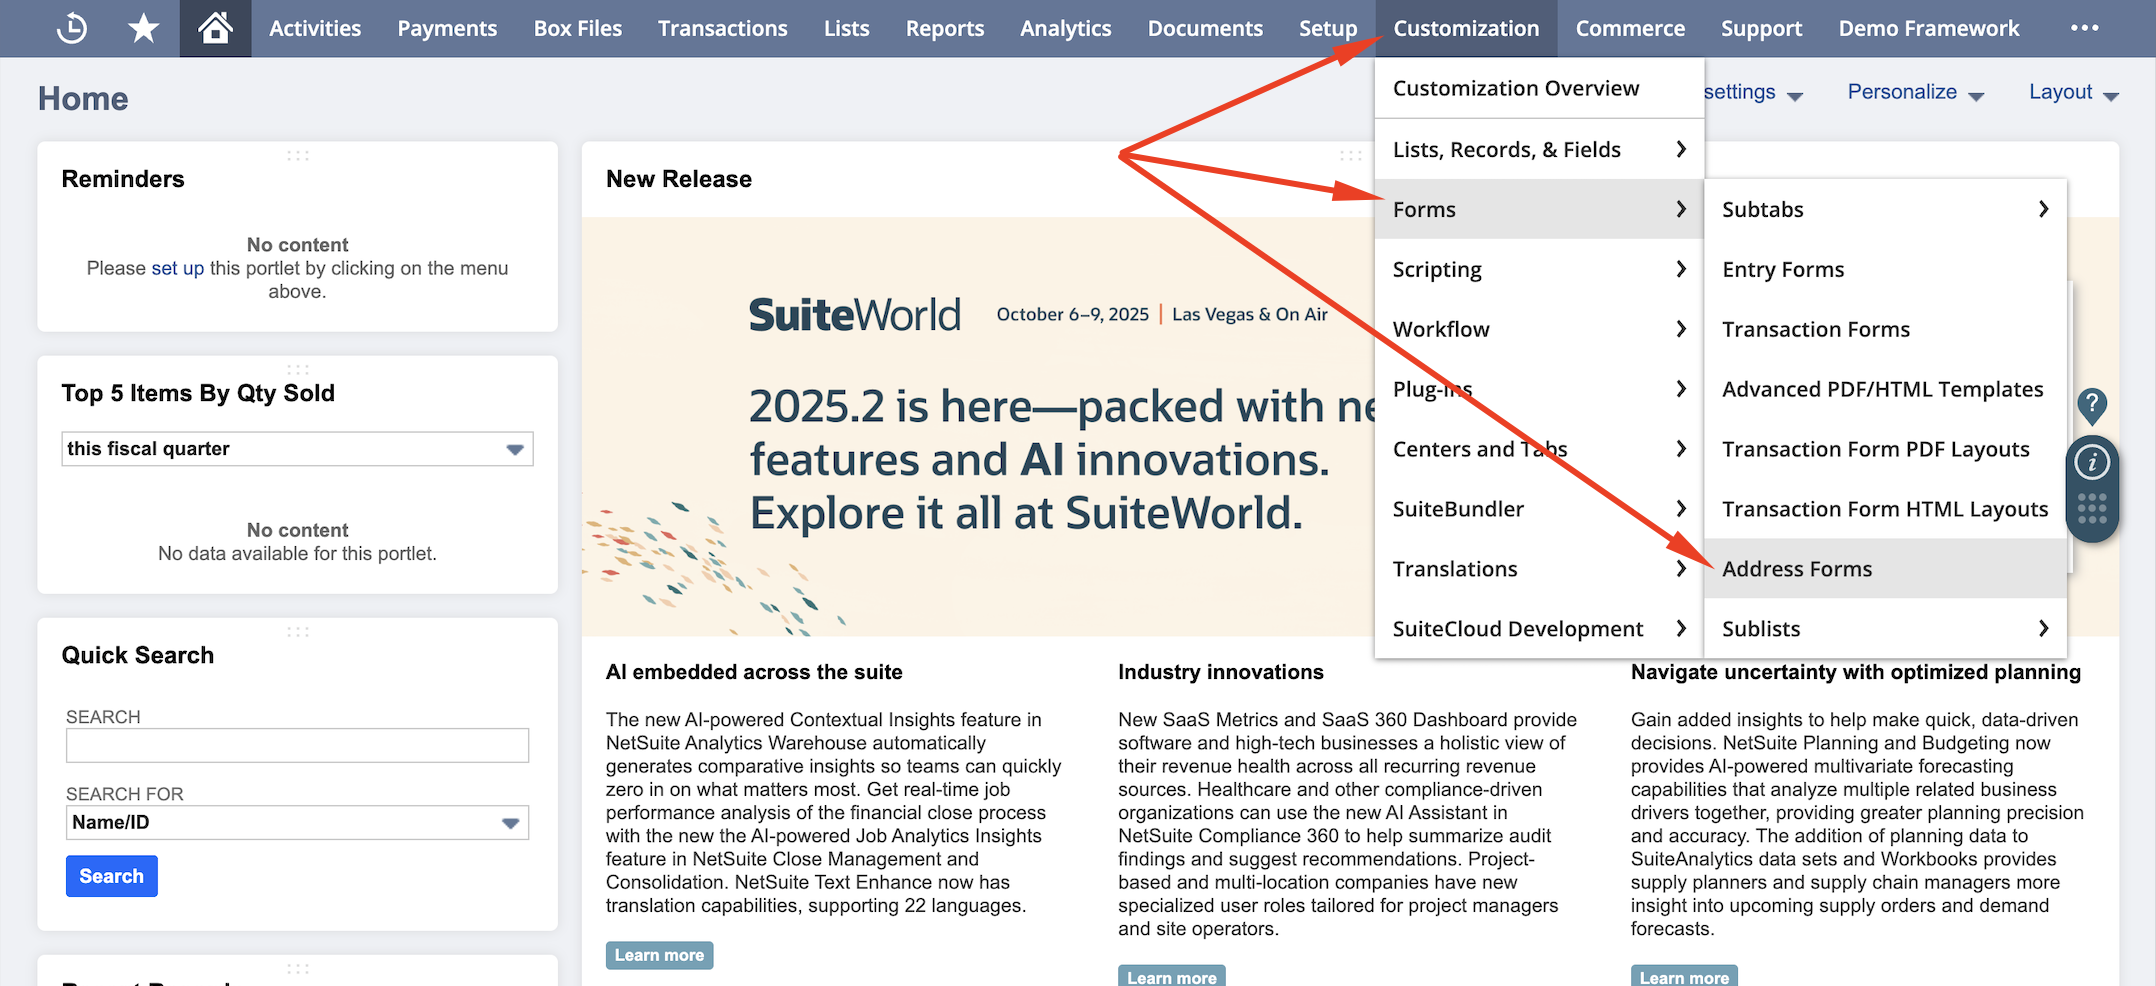
Task: Open the Transactions menu
Action: pos(723,28)
